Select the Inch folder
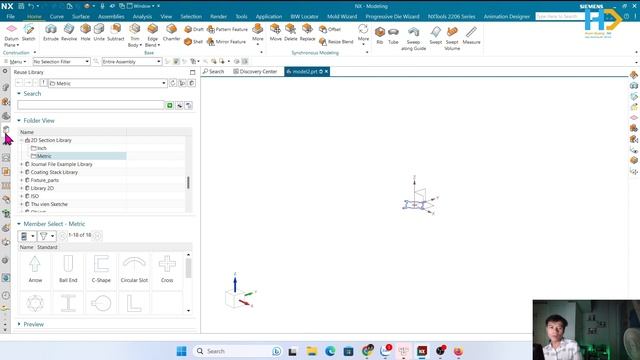Screen dimensions: 640x360 point(39,148)
